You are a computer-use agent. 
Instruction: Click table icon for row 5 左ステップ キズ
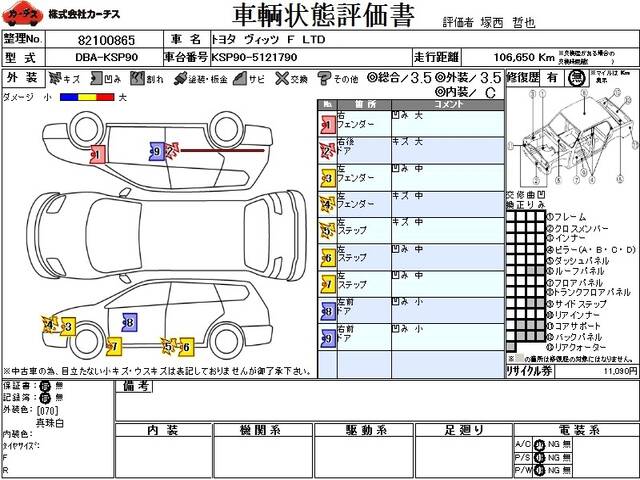[x=328, y=231]
